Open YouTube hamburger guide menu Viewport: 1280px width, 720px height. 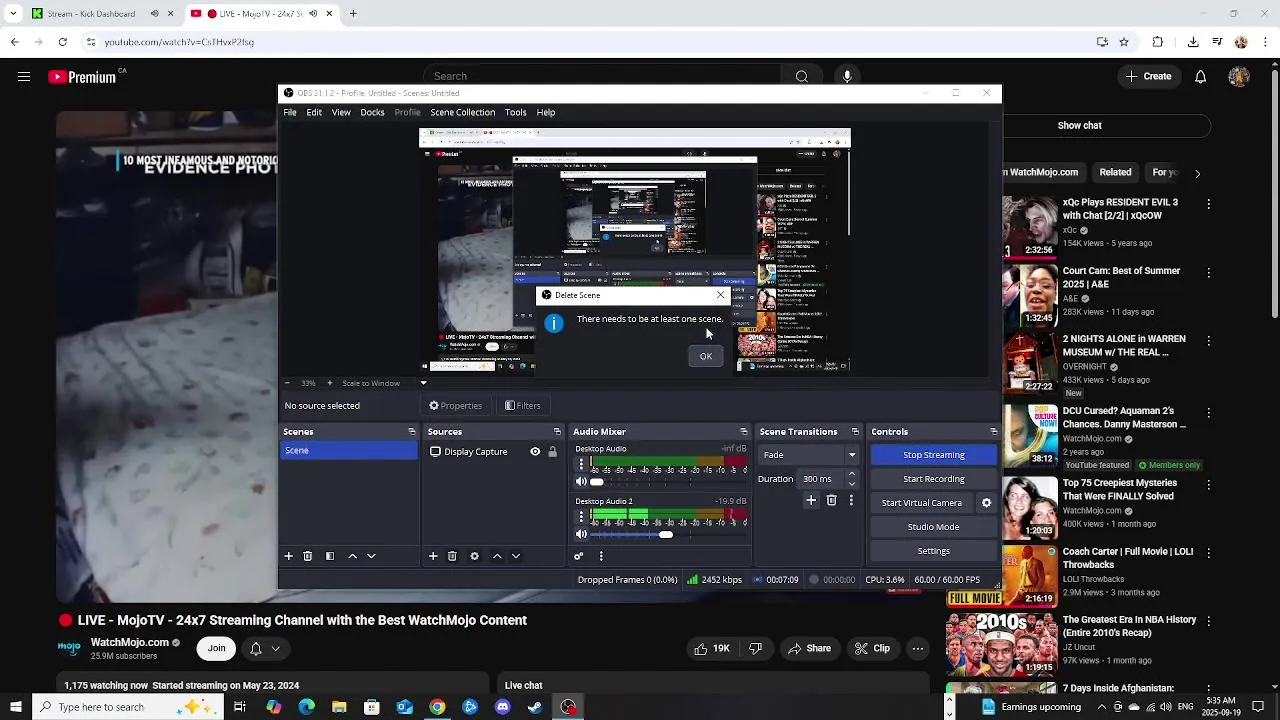(x=24, y=76)
